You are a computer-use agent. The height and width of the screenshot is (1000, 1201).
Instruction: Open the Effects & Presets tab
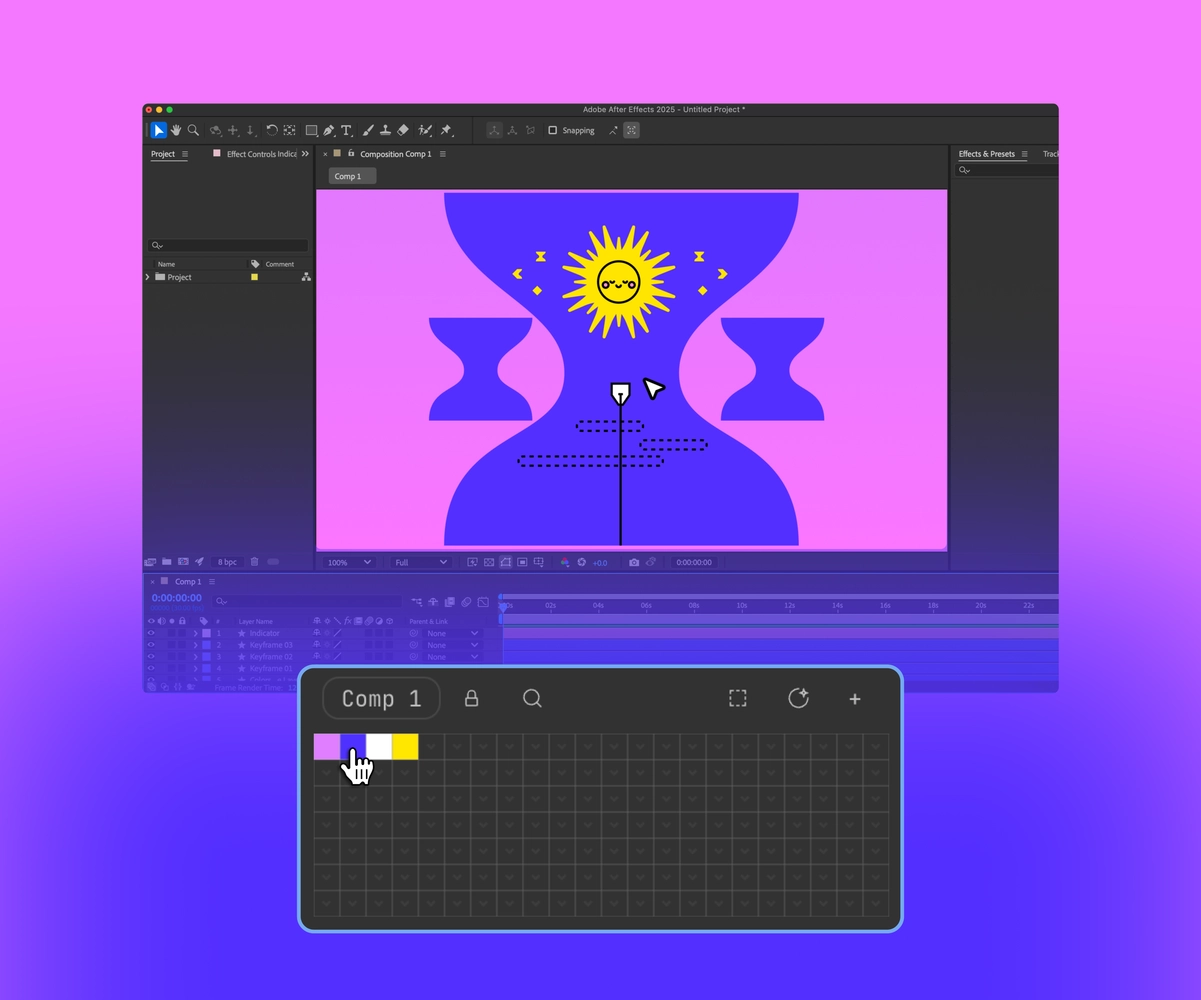986,154
